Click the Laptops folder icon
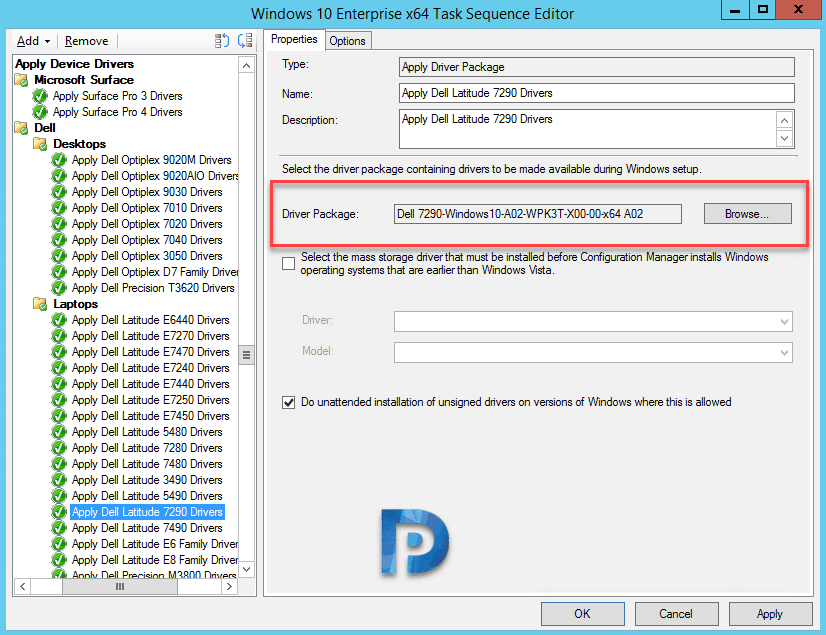 click(41, 304)
